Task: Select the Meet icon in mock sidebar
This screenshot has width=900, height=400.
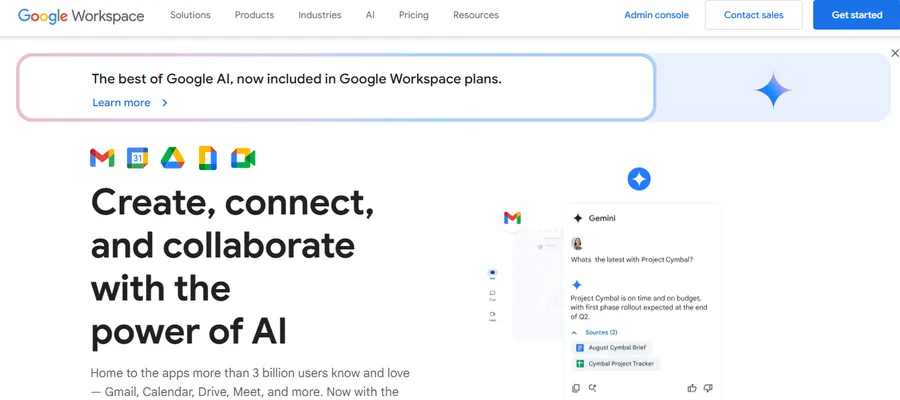Action: click(492, 316)
